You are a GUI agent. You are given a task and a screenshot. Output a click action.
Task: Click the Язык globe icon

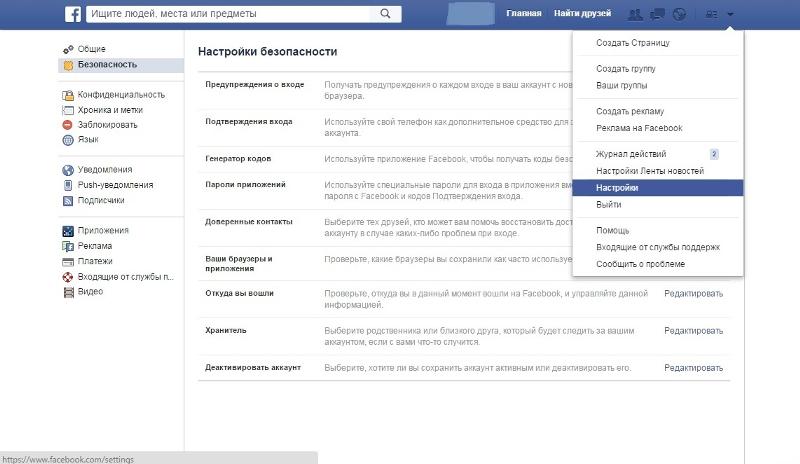[x=68, y=140]
